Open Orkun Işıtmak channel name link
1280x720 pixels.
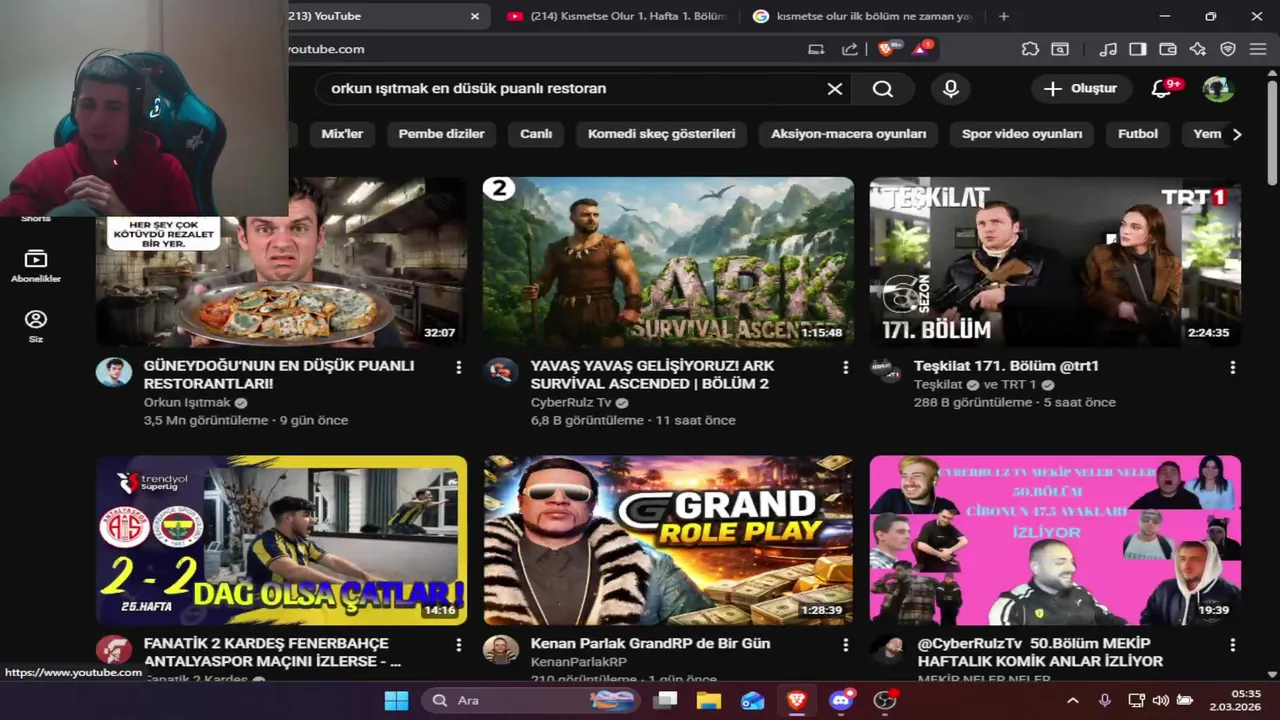click(x=187, y=402)
